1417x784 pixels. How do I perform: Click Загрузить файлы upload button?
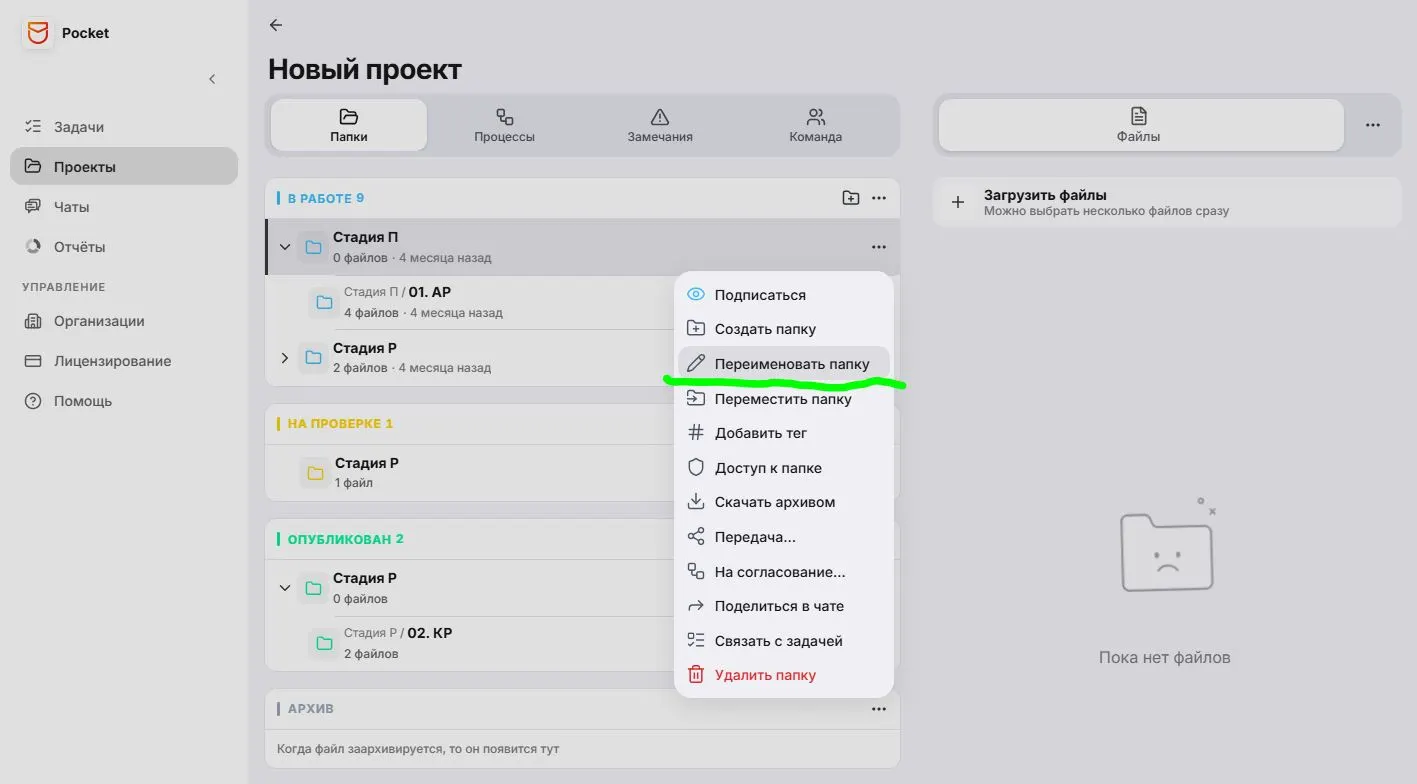coord(1167,202)
